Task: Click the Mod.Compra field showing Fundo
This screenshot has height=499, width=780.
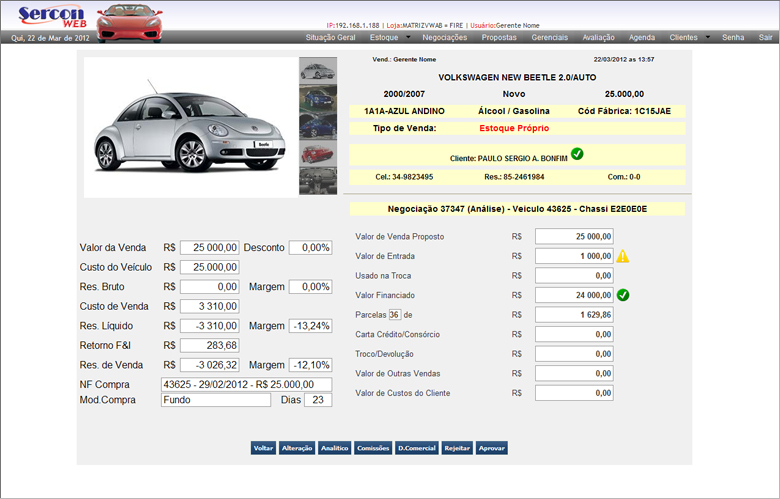Action: coord(216,400)
